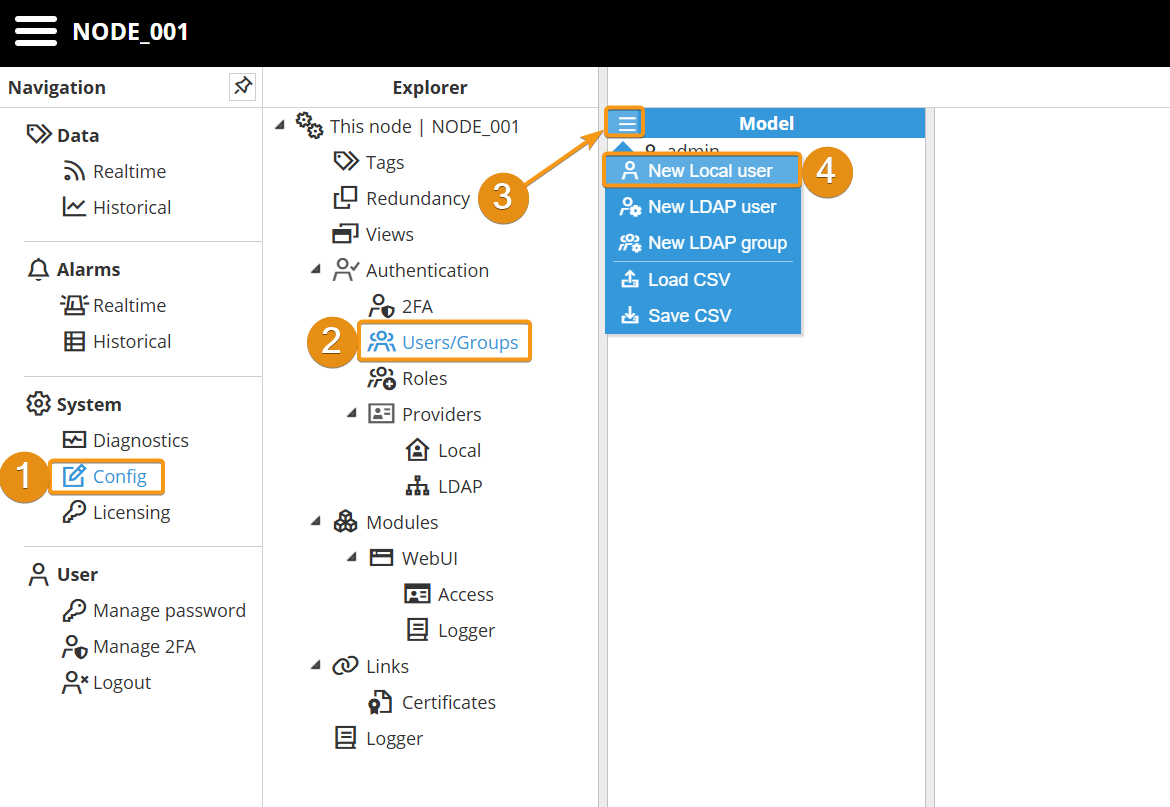
Task: Click the 2FA shield user icon
Action: click(381, 306)
